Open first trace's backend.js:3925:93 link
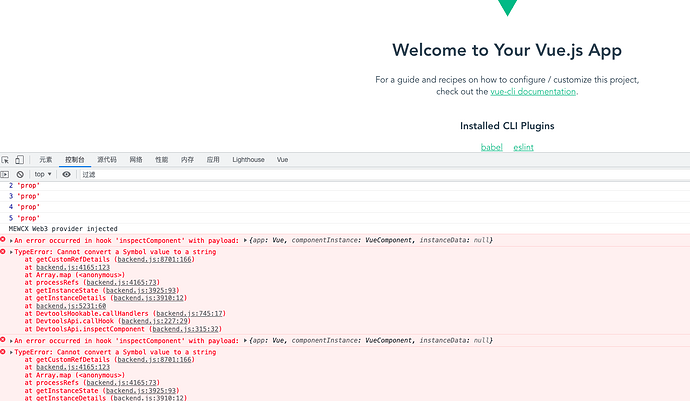Image resolution: width=690 pixels, height=401 pixels. pyautogui.click(x=141, y=291)
